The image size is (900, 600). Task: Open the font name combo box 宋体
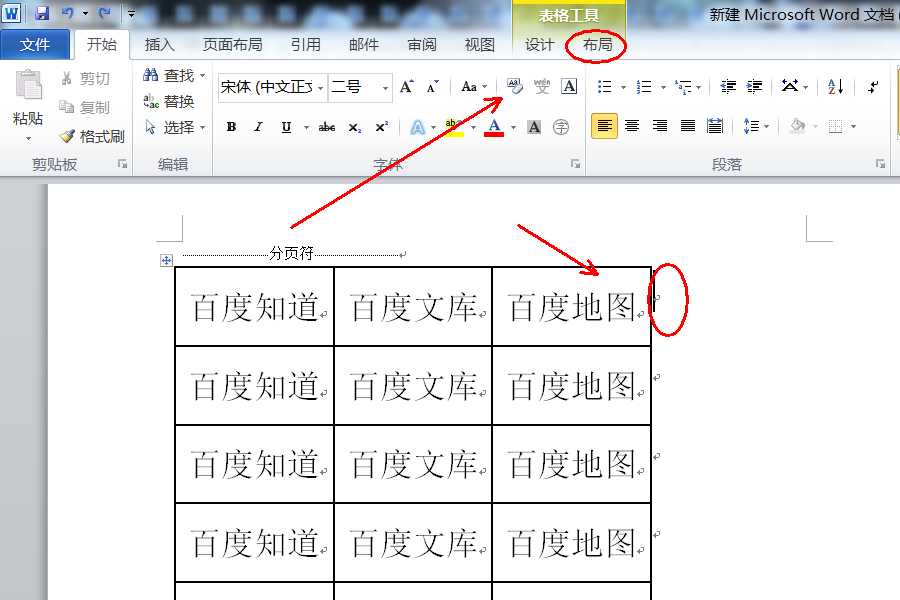273,87
